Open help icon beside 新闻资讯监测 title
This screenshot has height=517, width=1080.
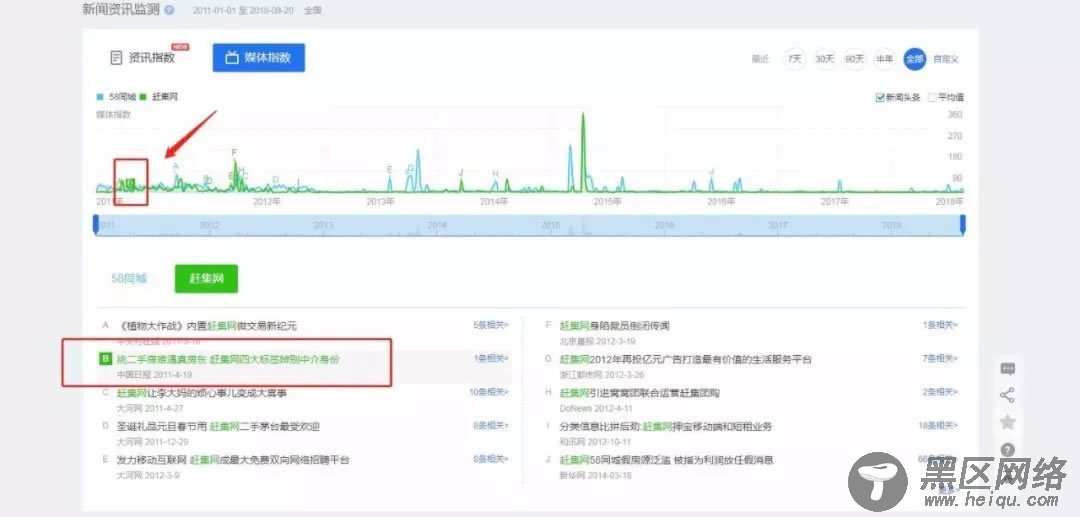coord(169,11)
